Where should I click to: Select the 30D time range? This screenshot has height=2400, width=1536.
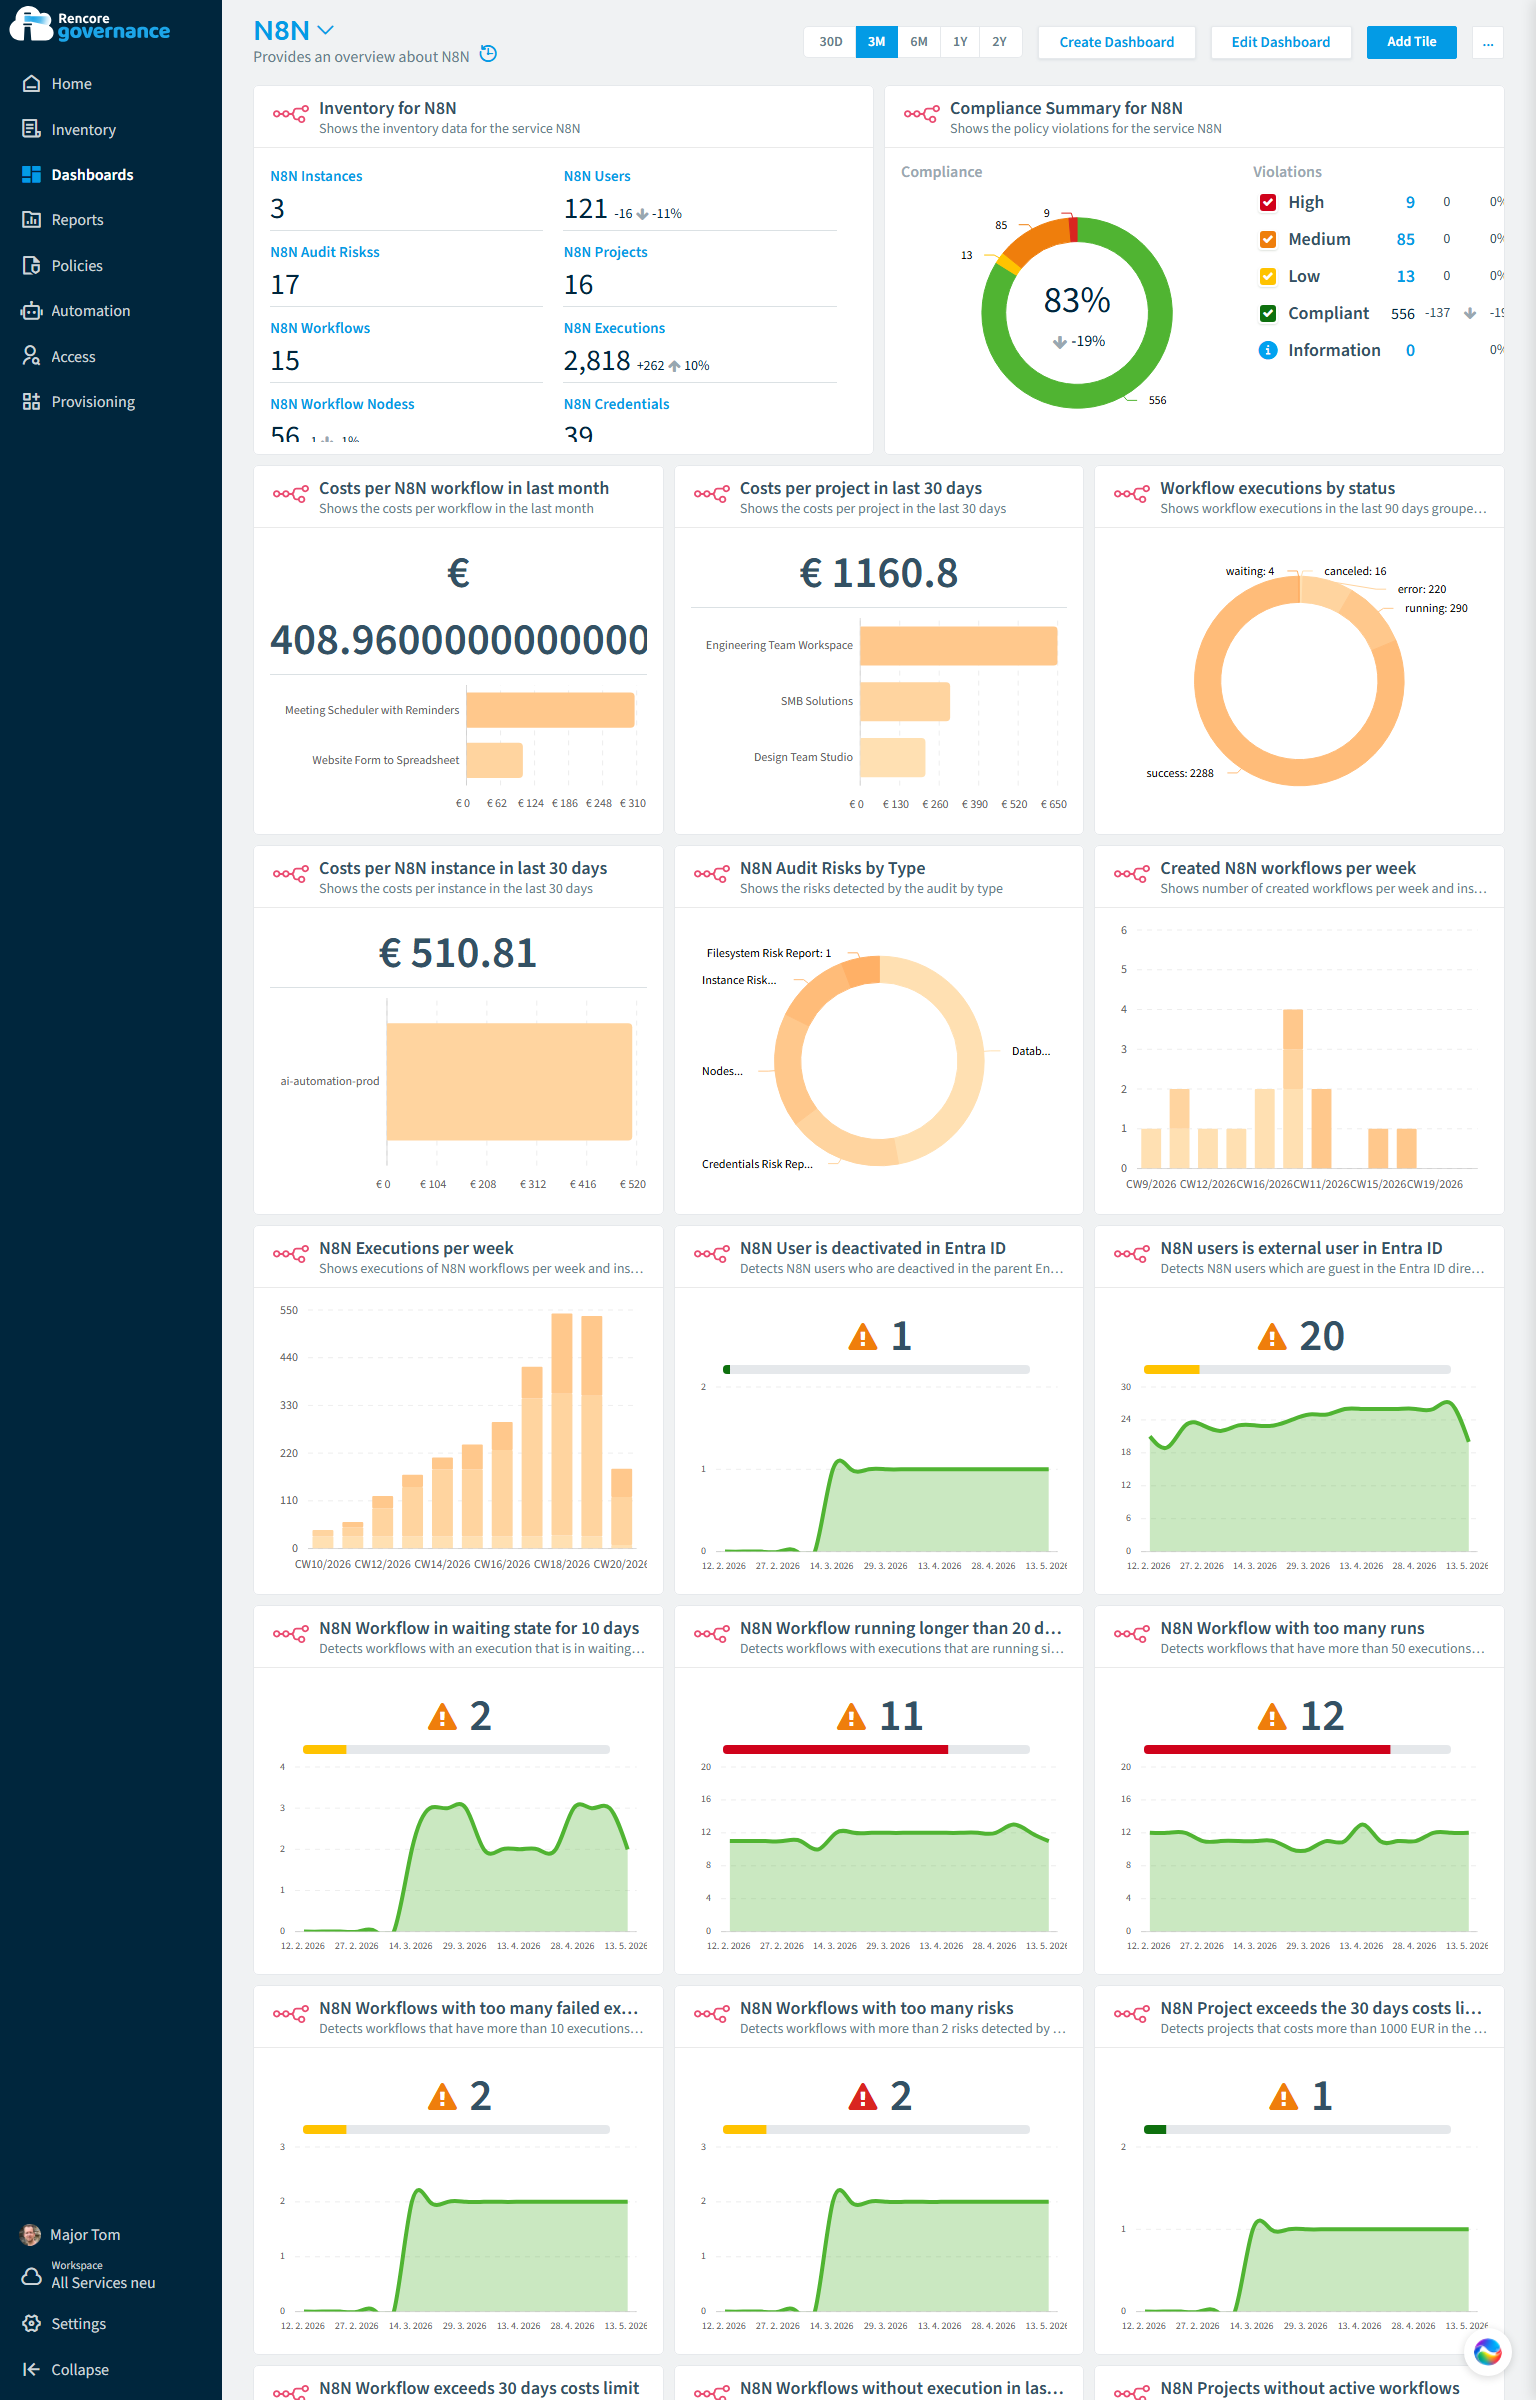pos(830,42)
